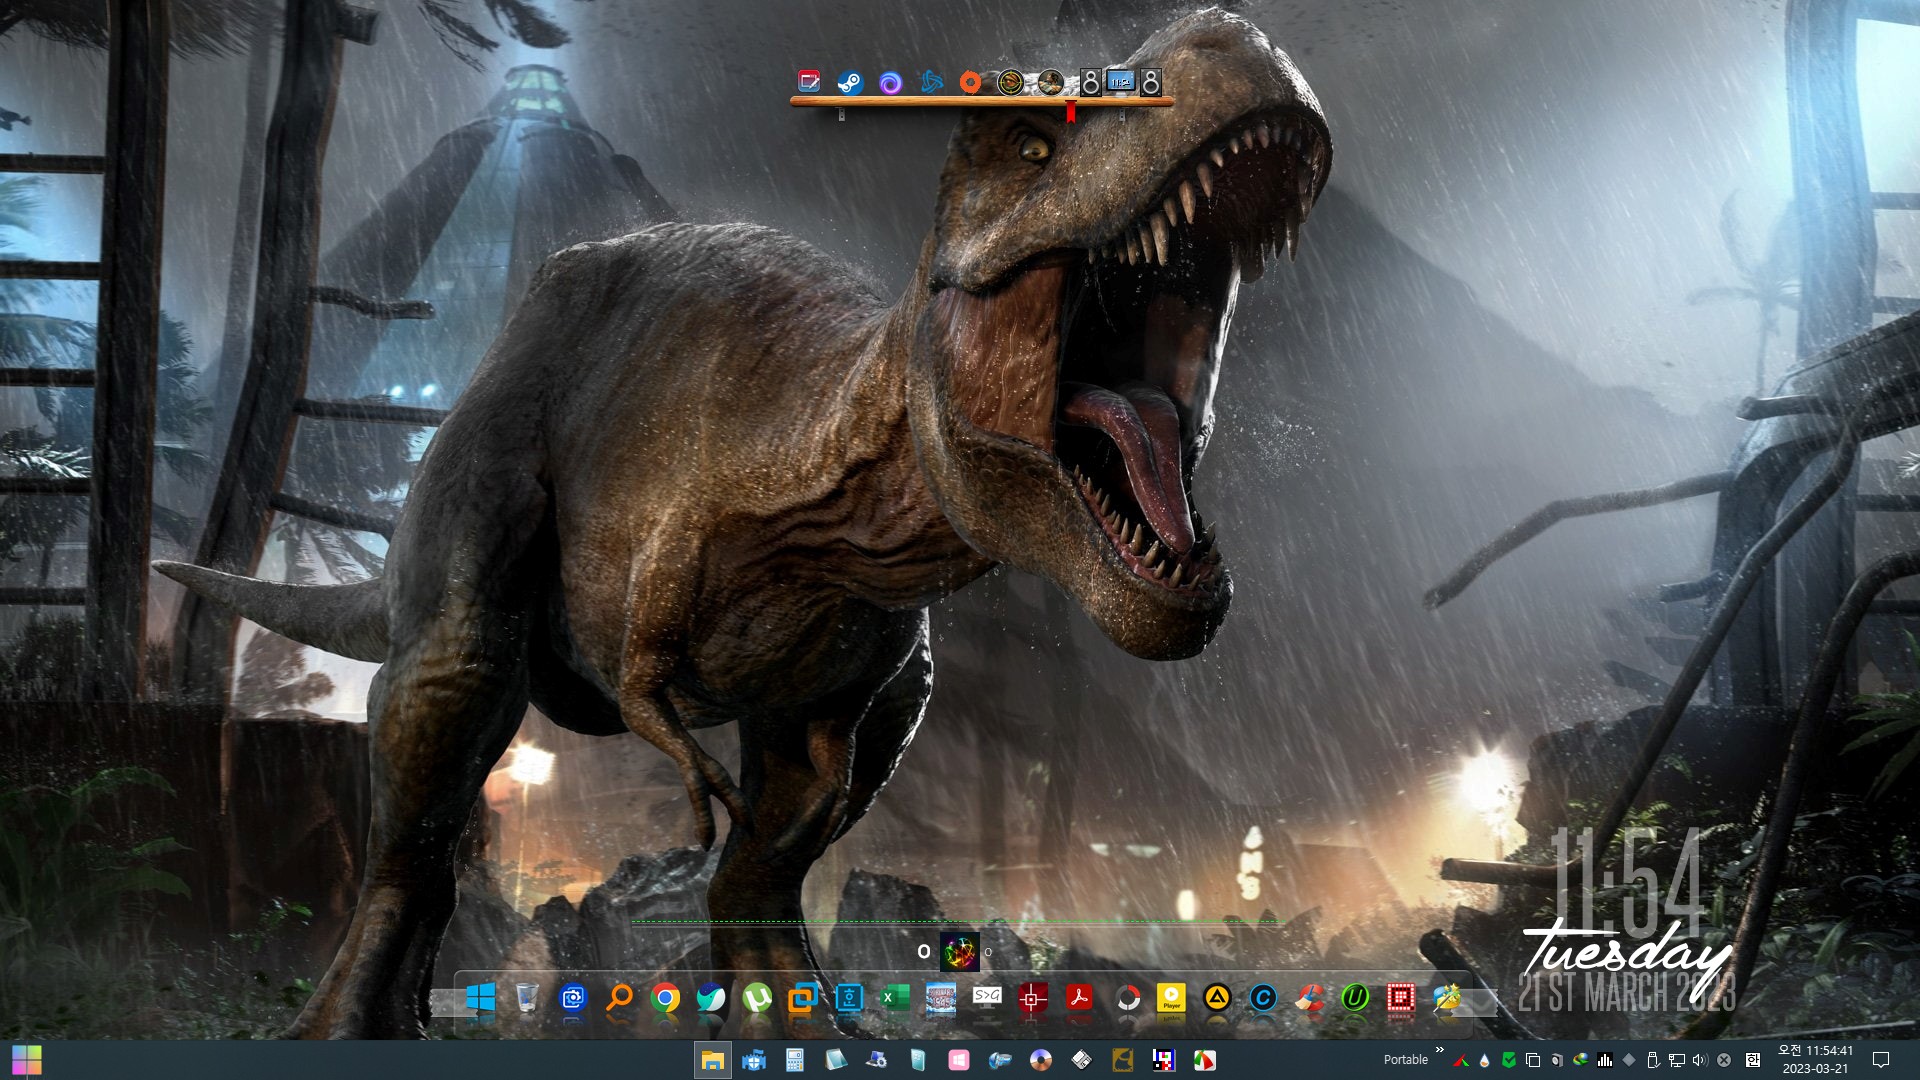Open the crosshair game icon on the shelf

[1010, 82]
